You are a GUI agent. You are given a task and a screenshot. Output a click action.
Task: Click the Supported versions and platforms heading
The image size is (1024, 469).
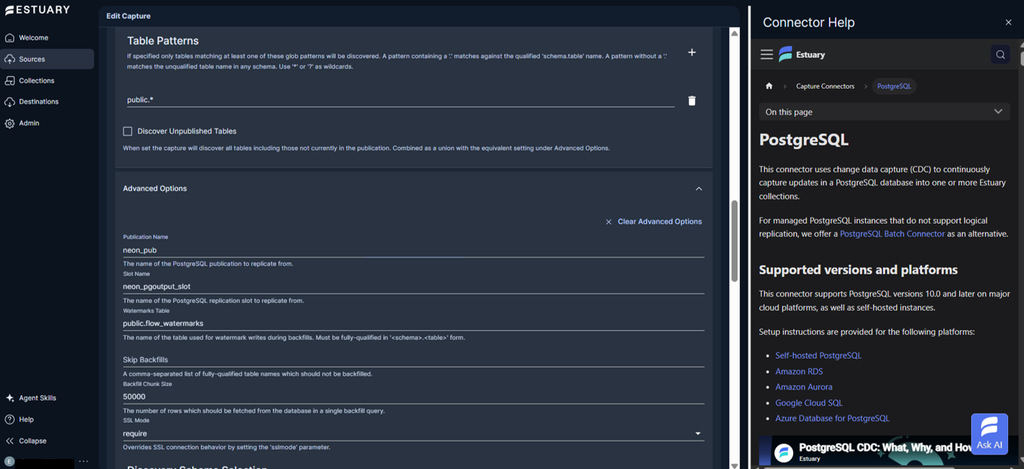coord(858,270)
